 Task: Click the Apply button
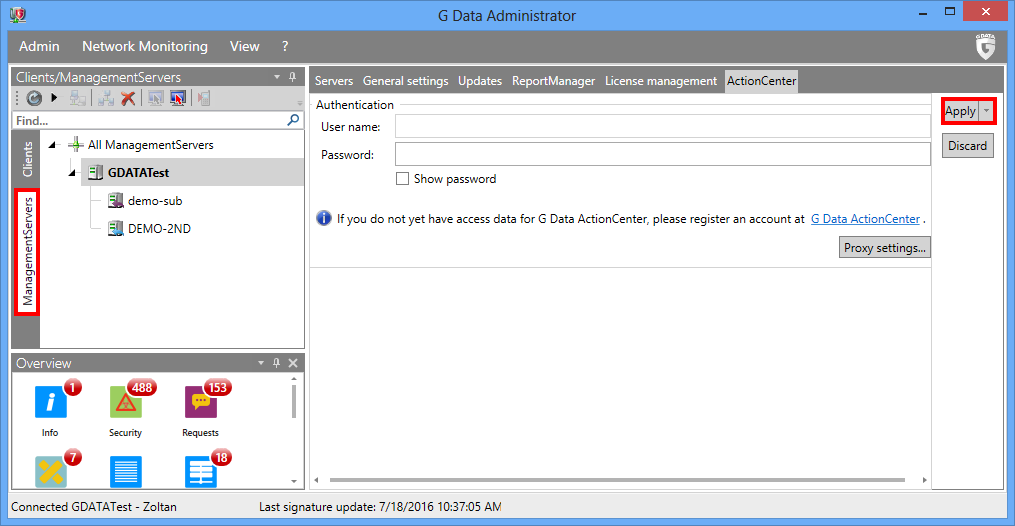pos(961,111)
